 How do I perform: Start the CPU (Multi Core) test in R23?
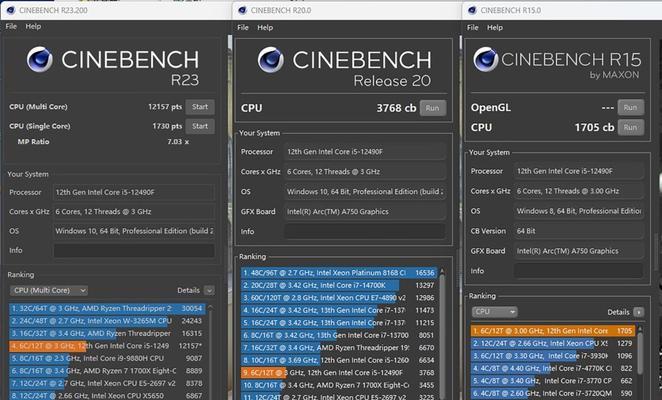pyautogui.click(x=200, y=107)
